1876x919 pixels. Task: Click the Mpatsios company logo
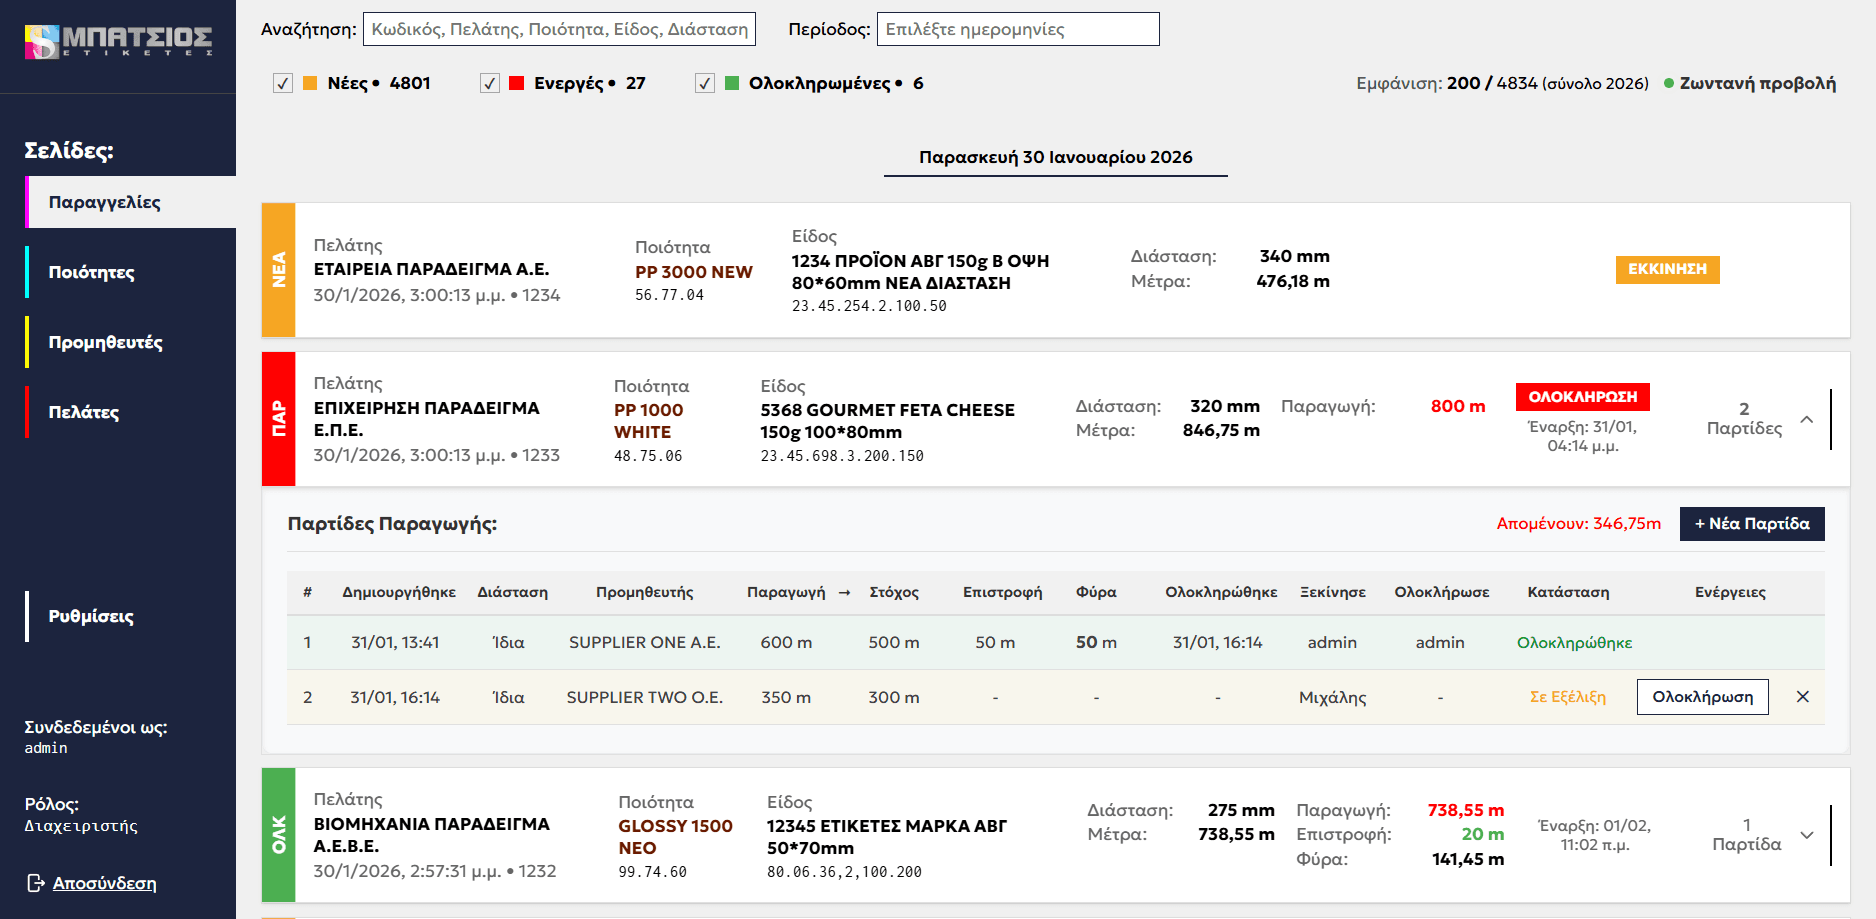click(118, 41)
